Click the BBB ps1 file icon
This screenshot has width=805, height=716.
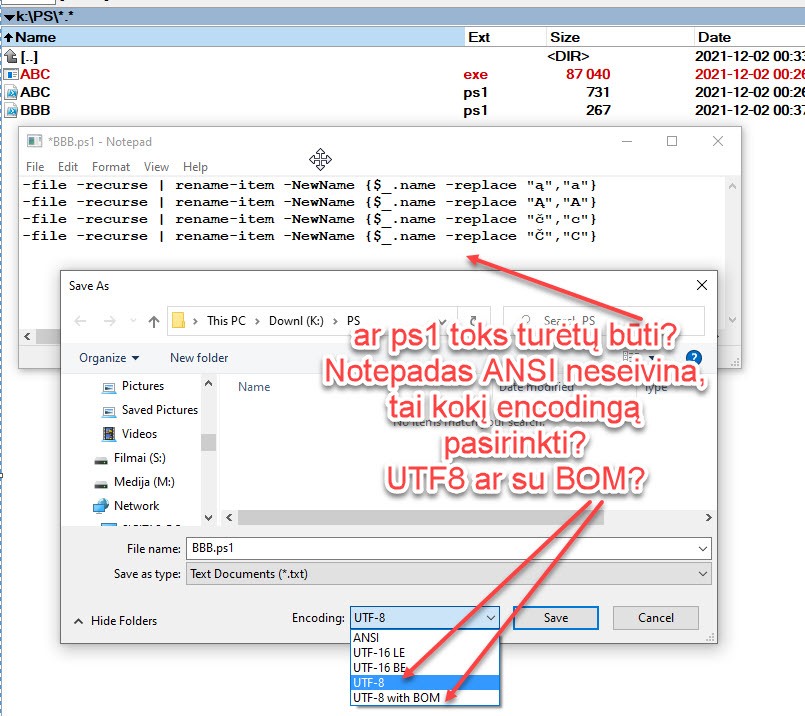coord(10,110)
